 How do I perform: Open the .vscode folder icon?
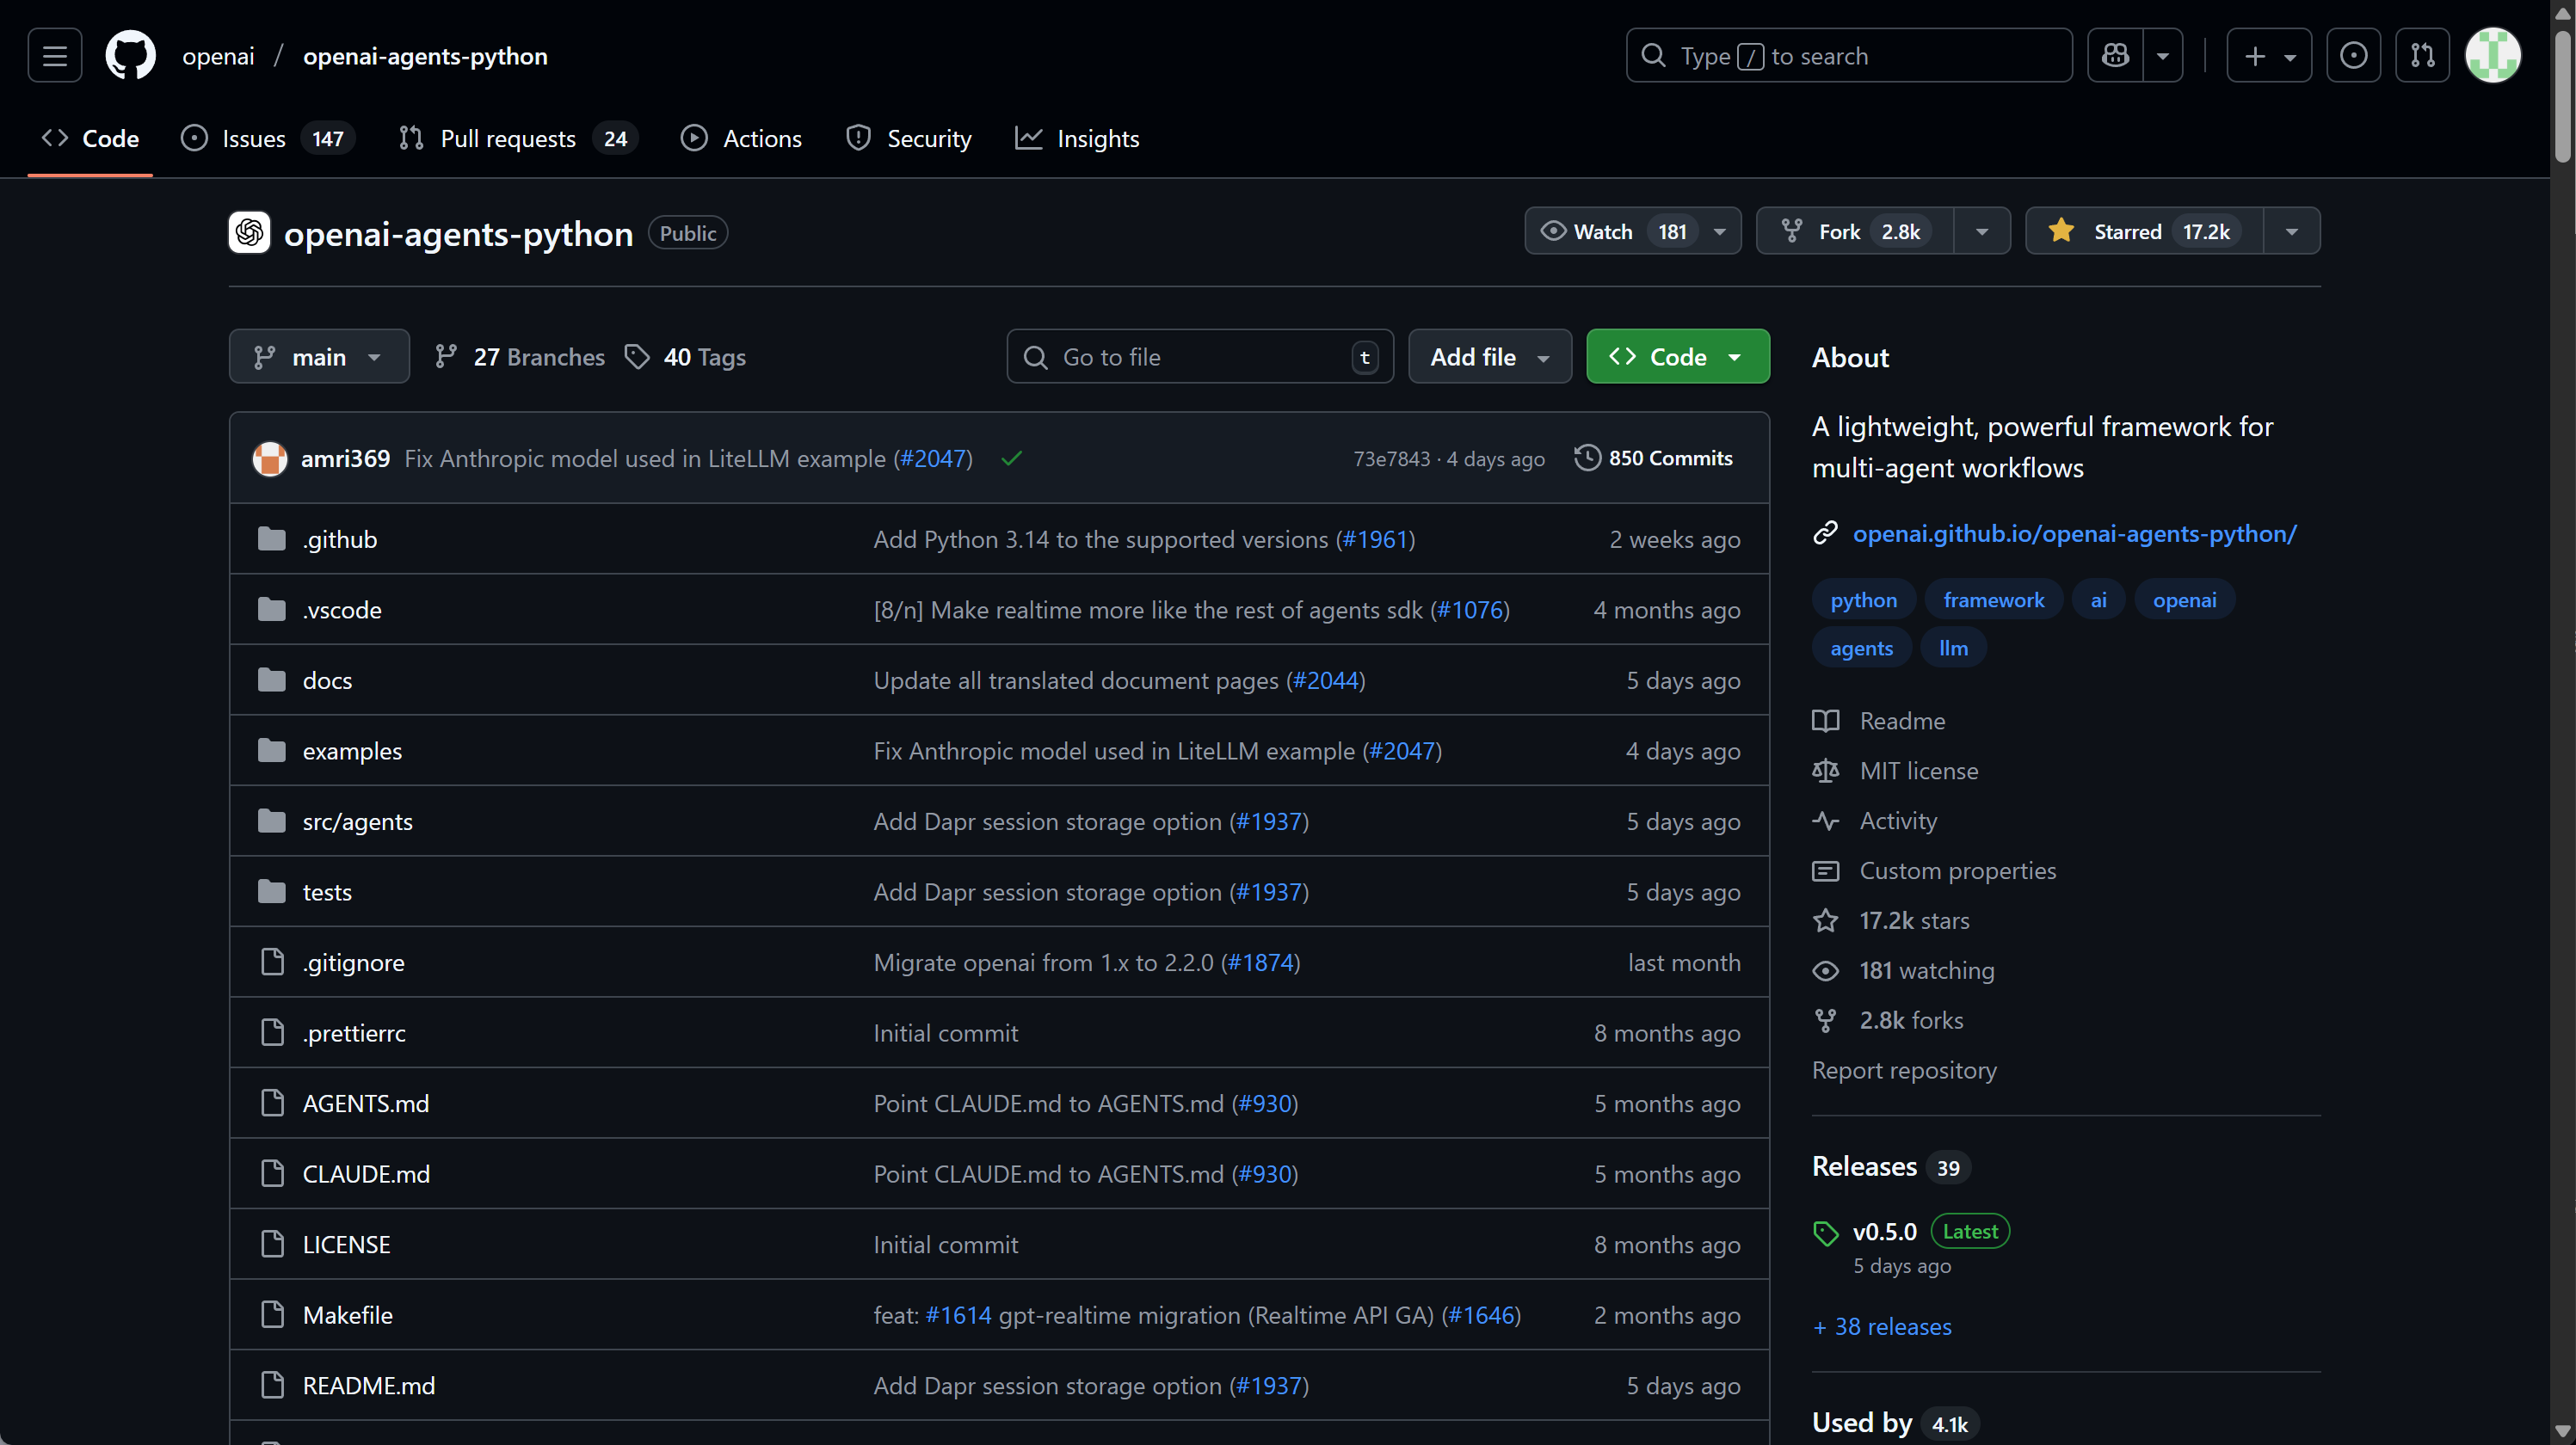point(272,610)
